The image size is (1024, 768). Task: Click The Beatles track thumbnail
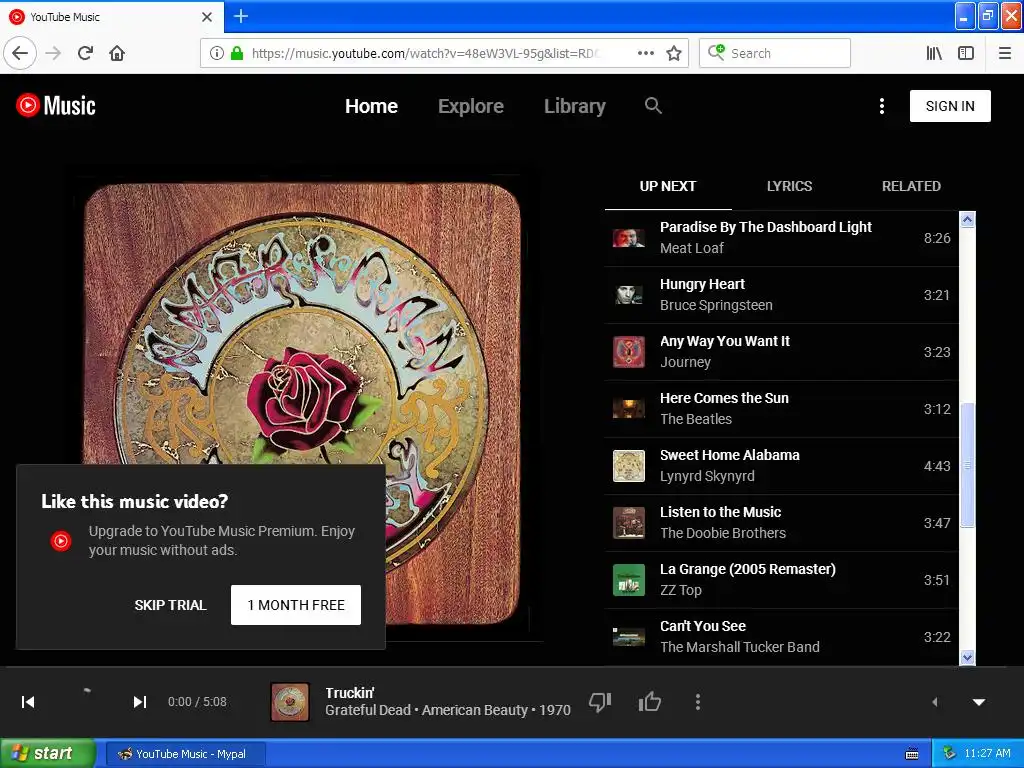pyautogui.click(x=629, y=409)
